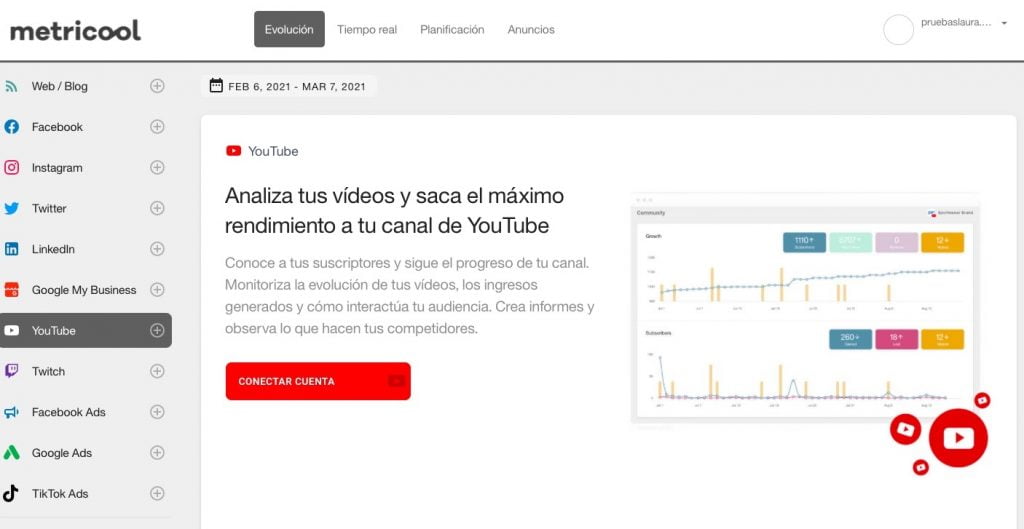The width and height of the screenshot is (1024, 529).
Task: Select Twitter in sidebar
Action: (x=49, y=208)
